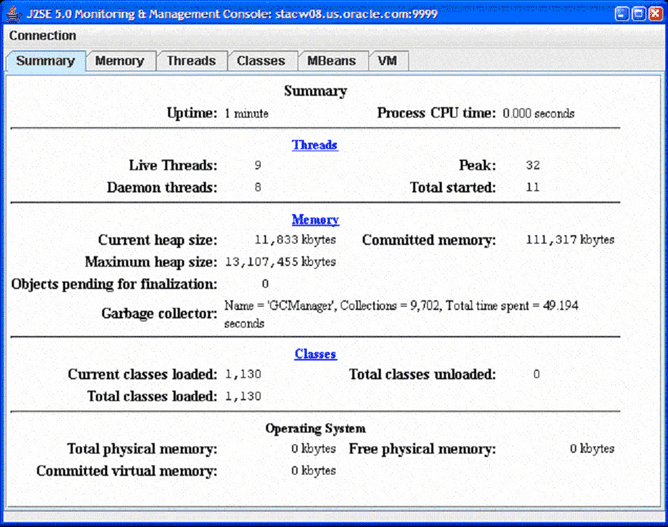Viewport: 668px width, 527px height.
Task: Click the GCManager garbage collector details text
Action: pyautogui.click(x=400, y=306)
